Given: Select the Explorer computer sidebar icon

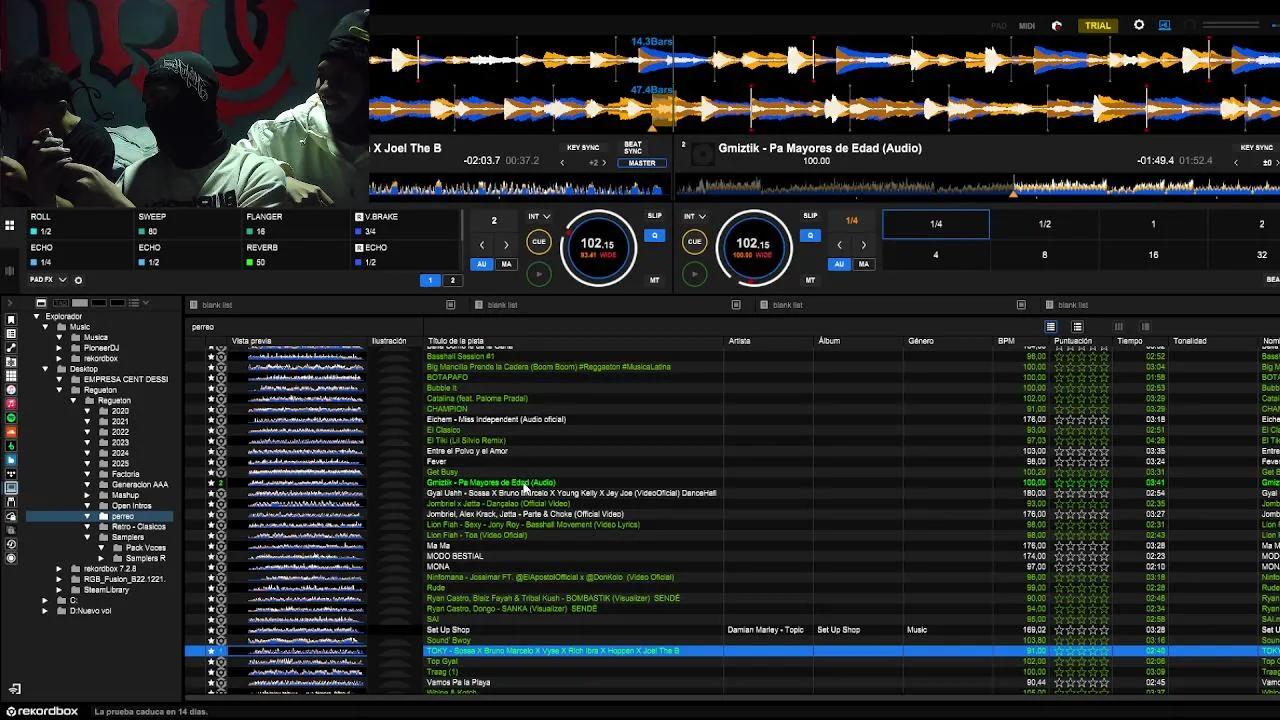Looking at the screenshot, I should 11,488.
